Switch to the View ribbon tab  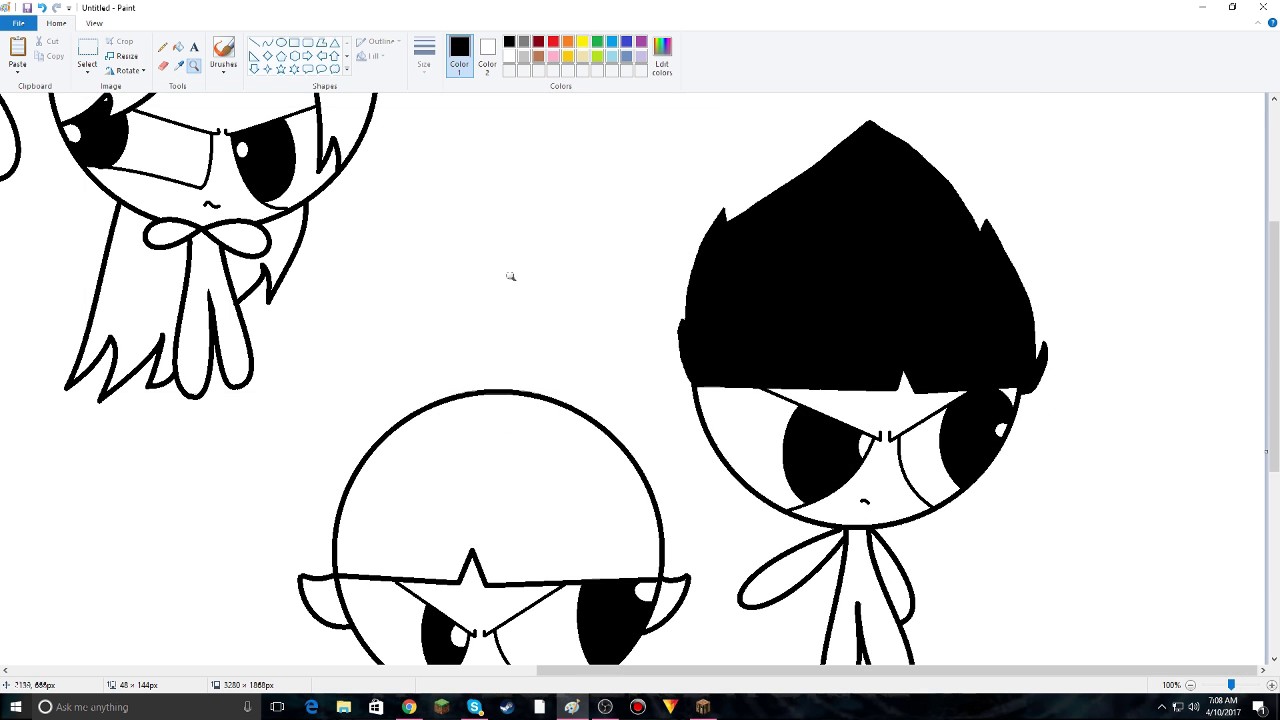click(94, 23)
